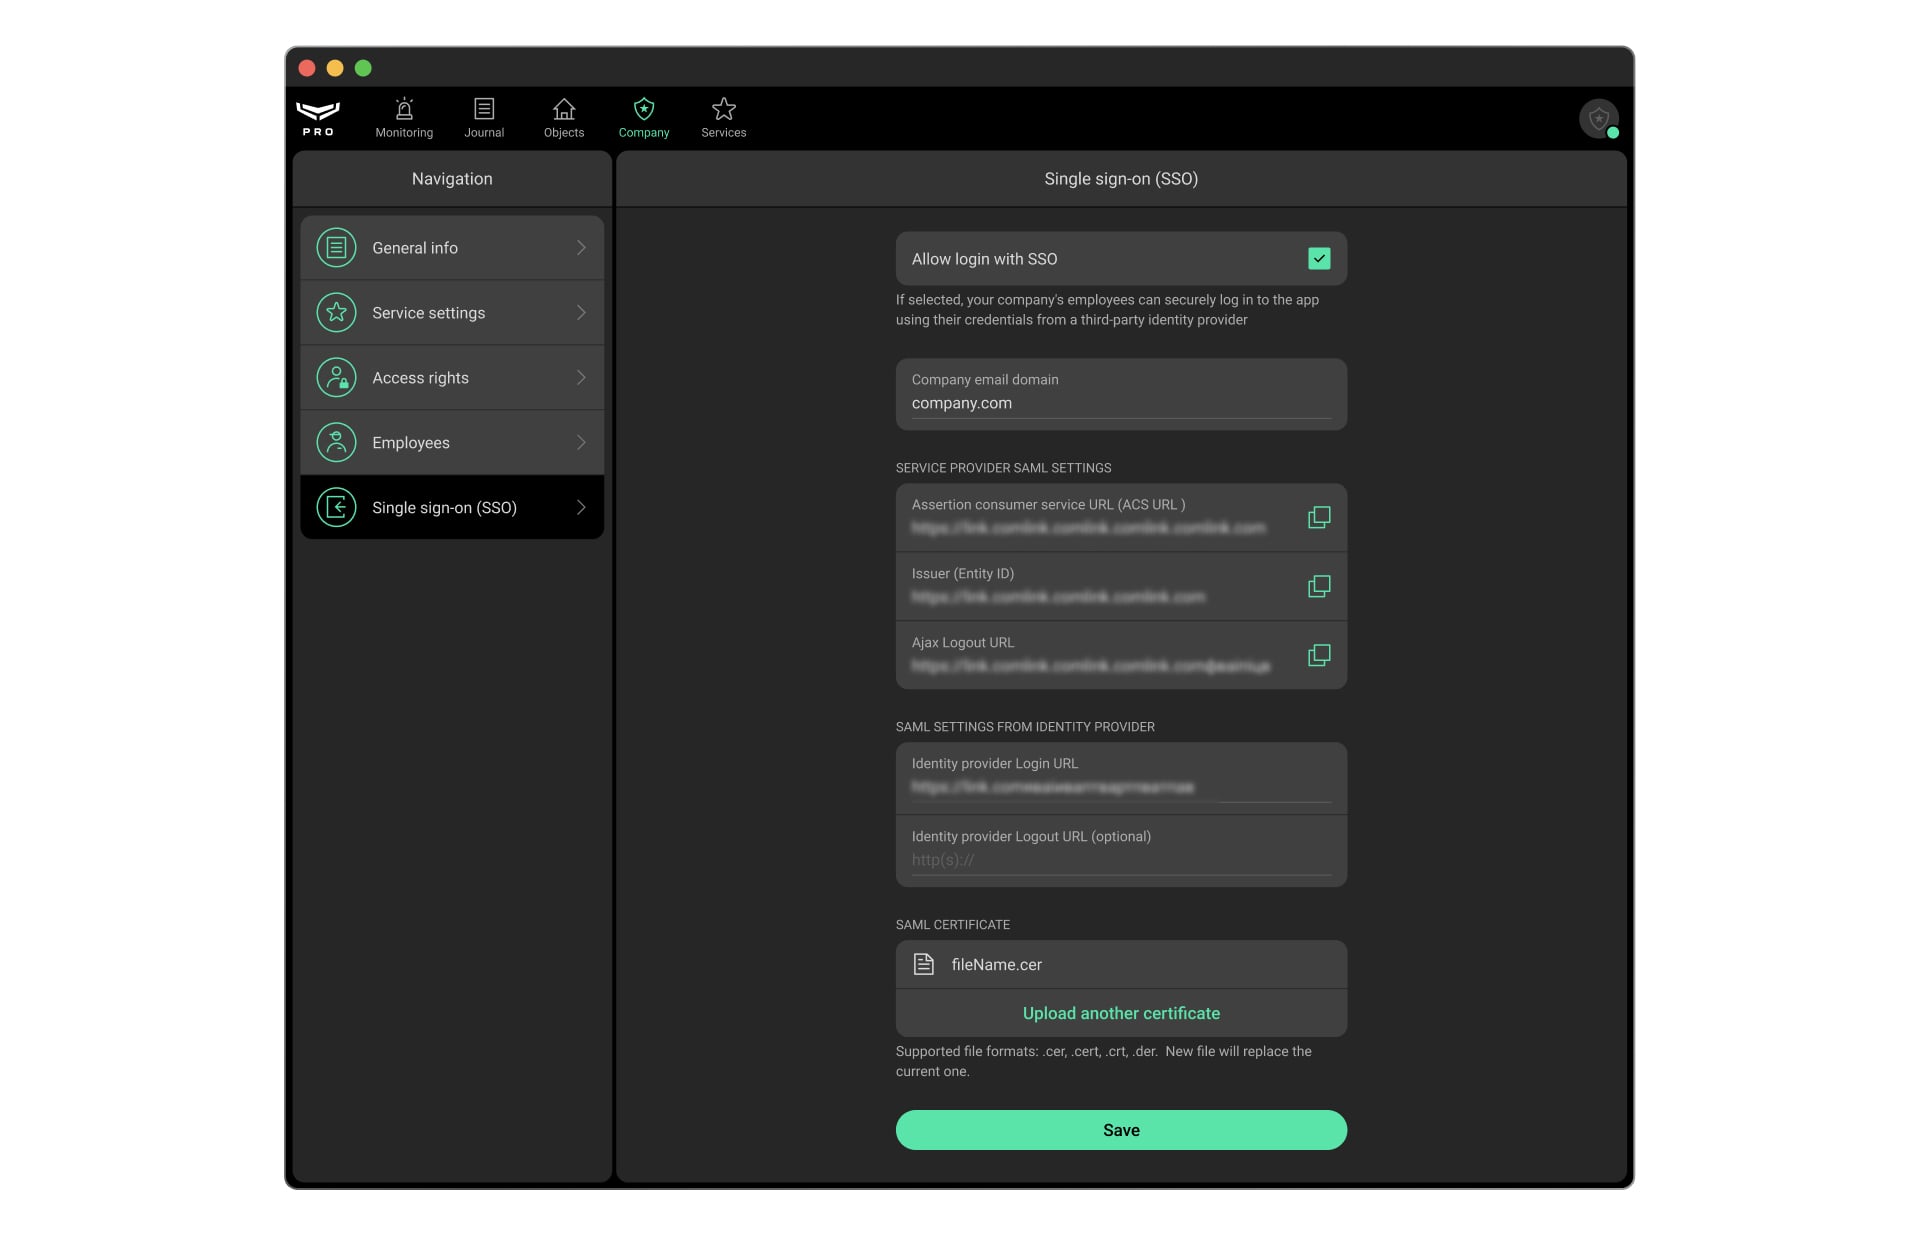Click the fileName.cer certificate document icon

(x=923, y=964)
